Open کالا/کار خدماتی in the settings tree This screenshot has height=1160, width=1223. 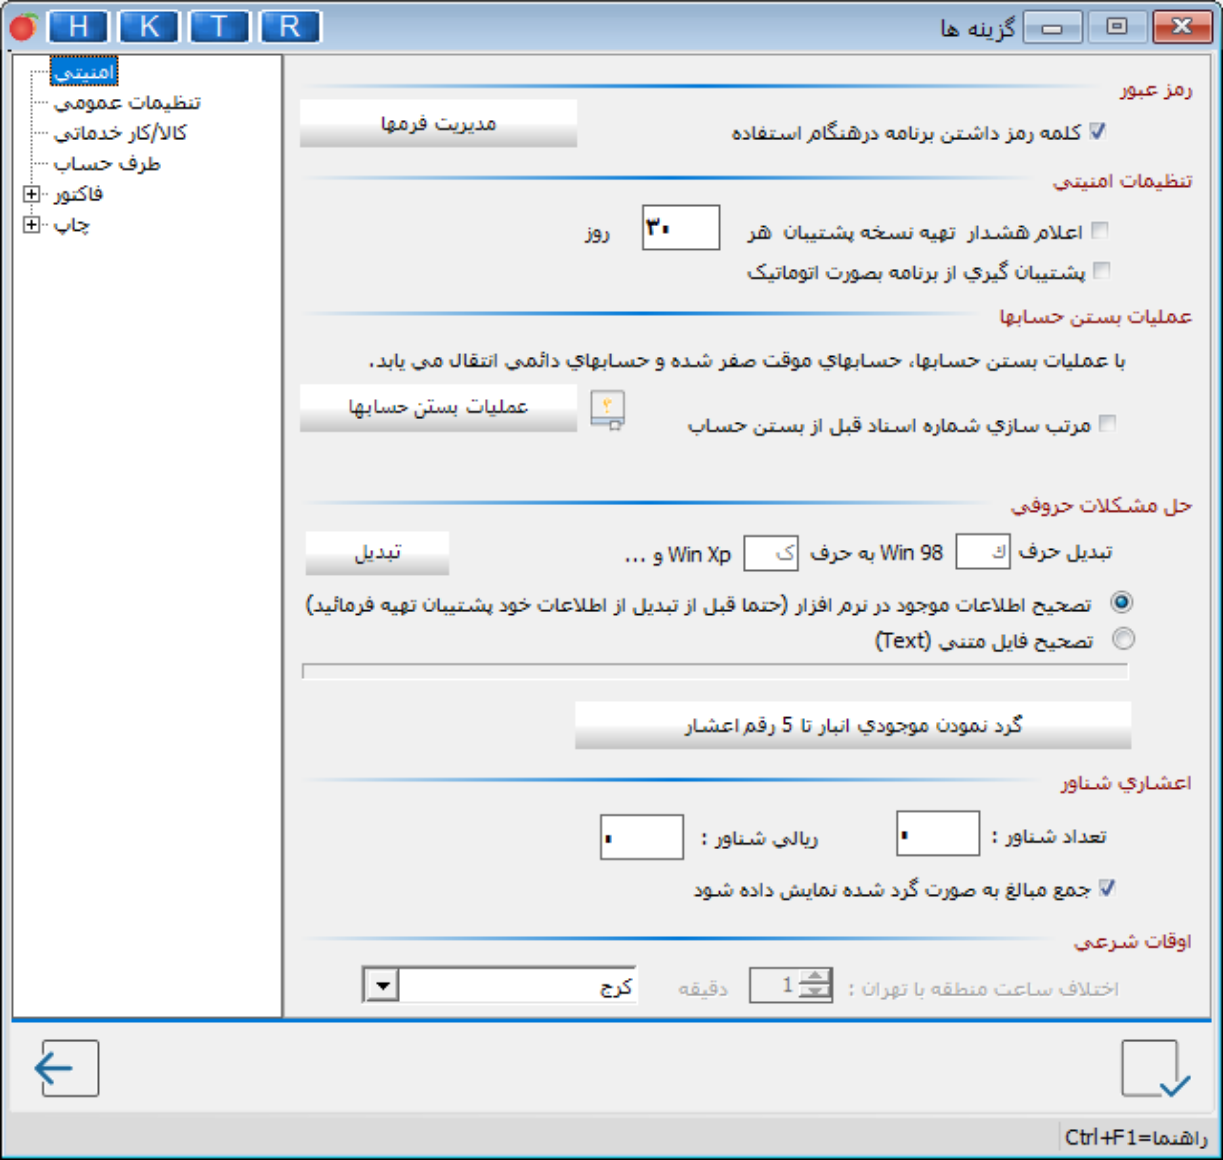coord(120,133)
